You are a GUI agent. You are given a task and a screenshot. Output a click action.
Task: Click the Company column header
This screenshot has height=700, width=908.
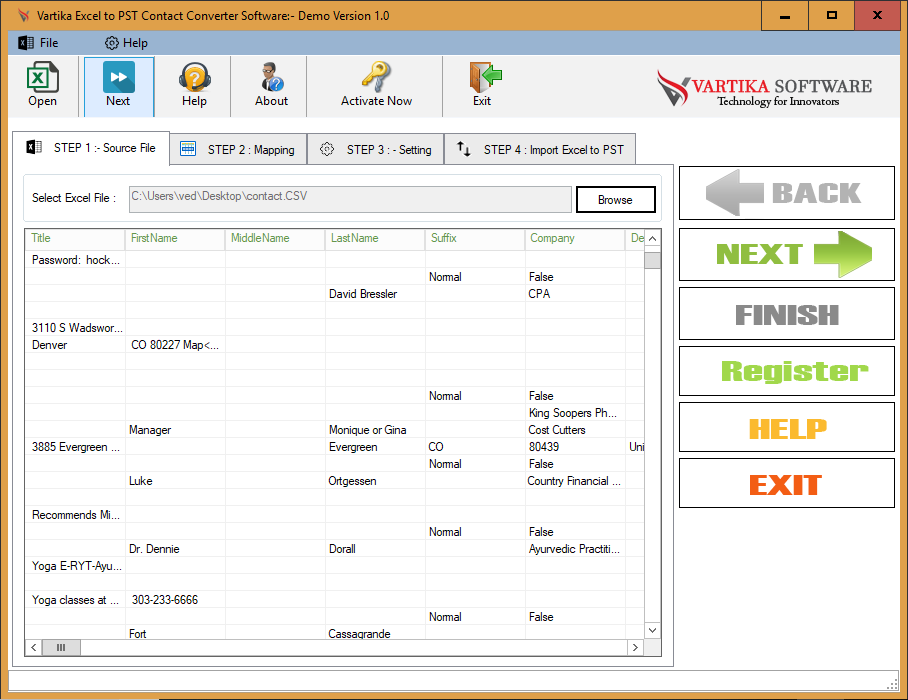coord(576,239)
